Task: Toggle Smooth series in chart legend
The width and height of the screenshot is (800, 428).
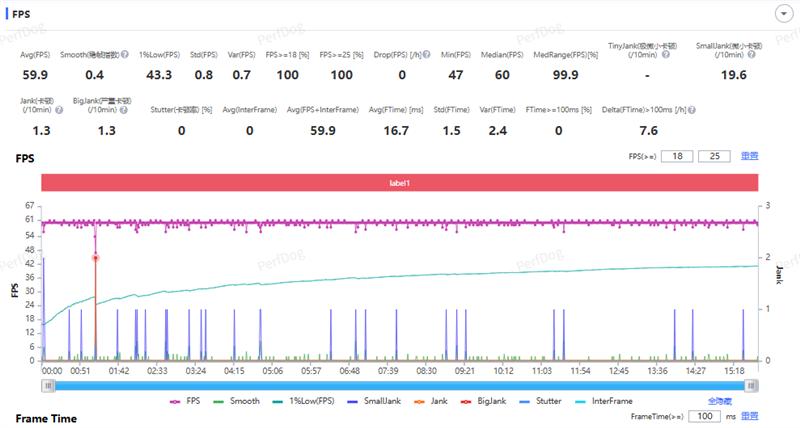Action: point(236,401)
